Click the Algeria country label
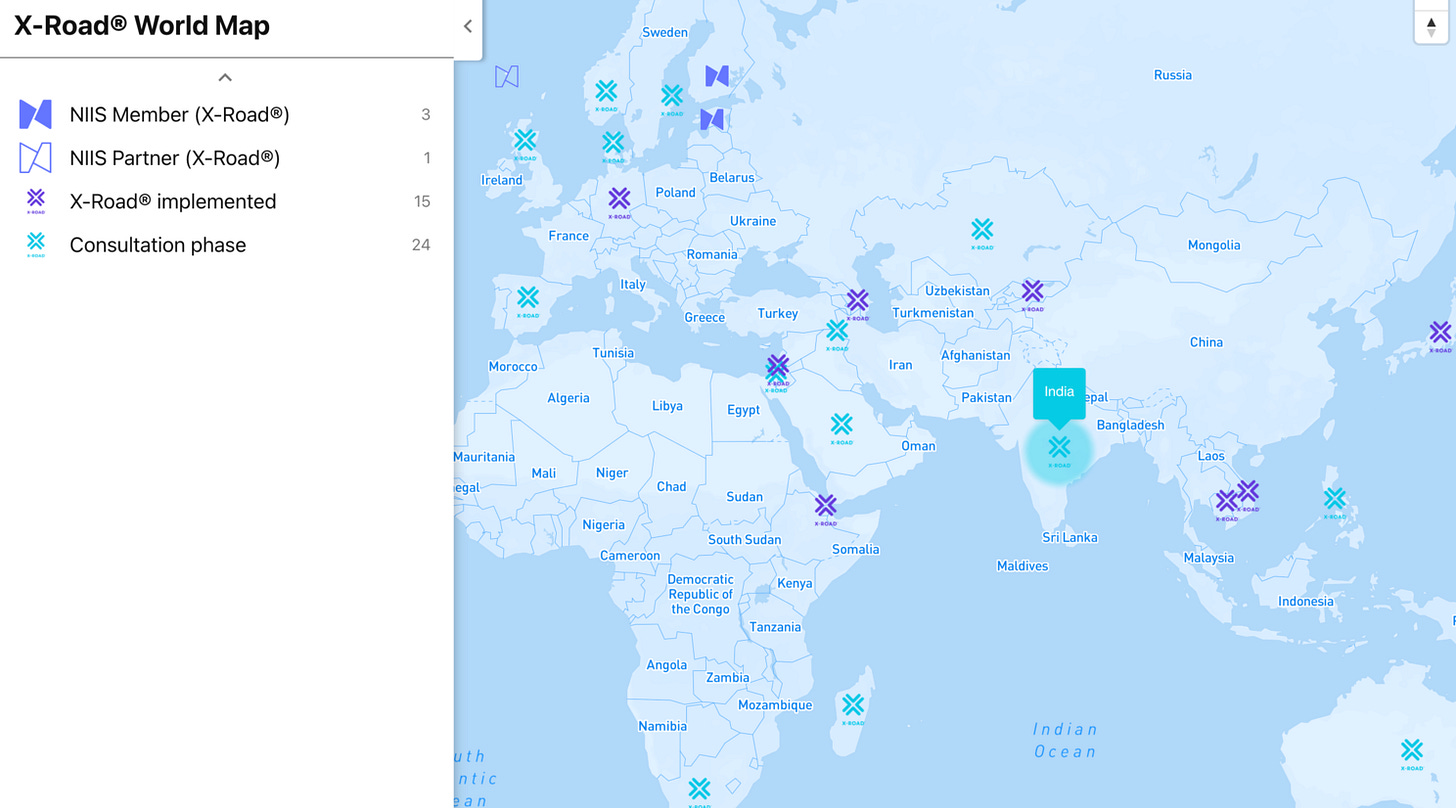This screenshot has width=1456, height=808. click(568, 398)
